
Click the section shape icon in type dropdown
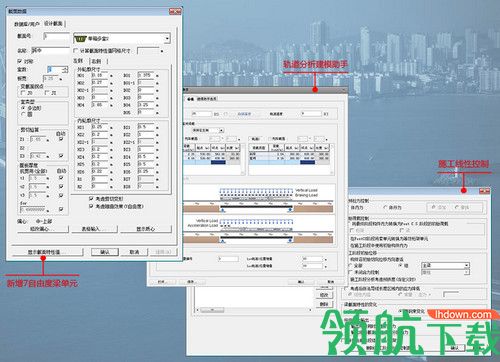pyautogui.click(x=80, y=39)
